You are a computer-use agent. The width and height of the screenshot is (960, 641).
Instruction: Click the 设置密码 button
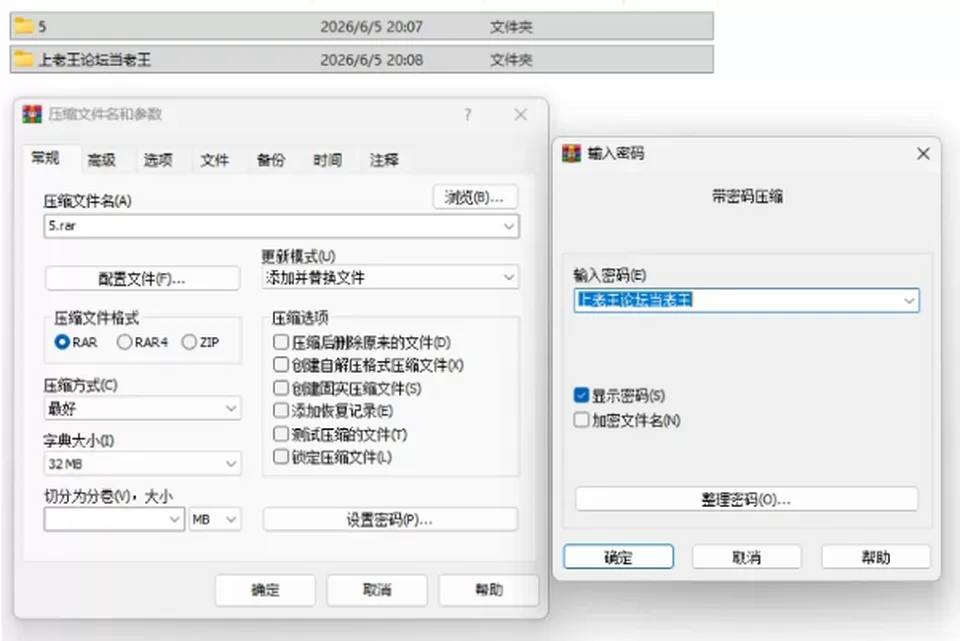click(390, 520)
